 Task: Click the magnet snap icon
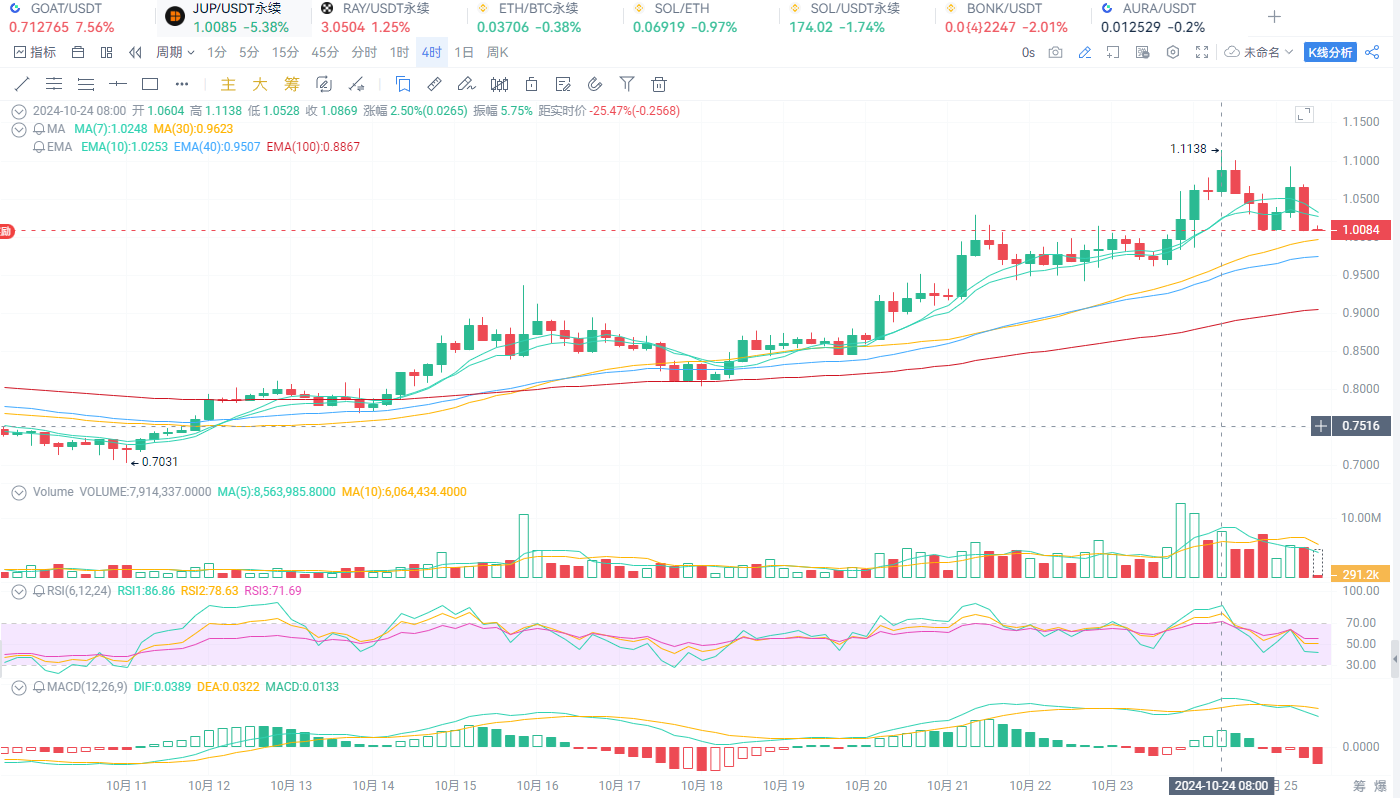[595, 84]
